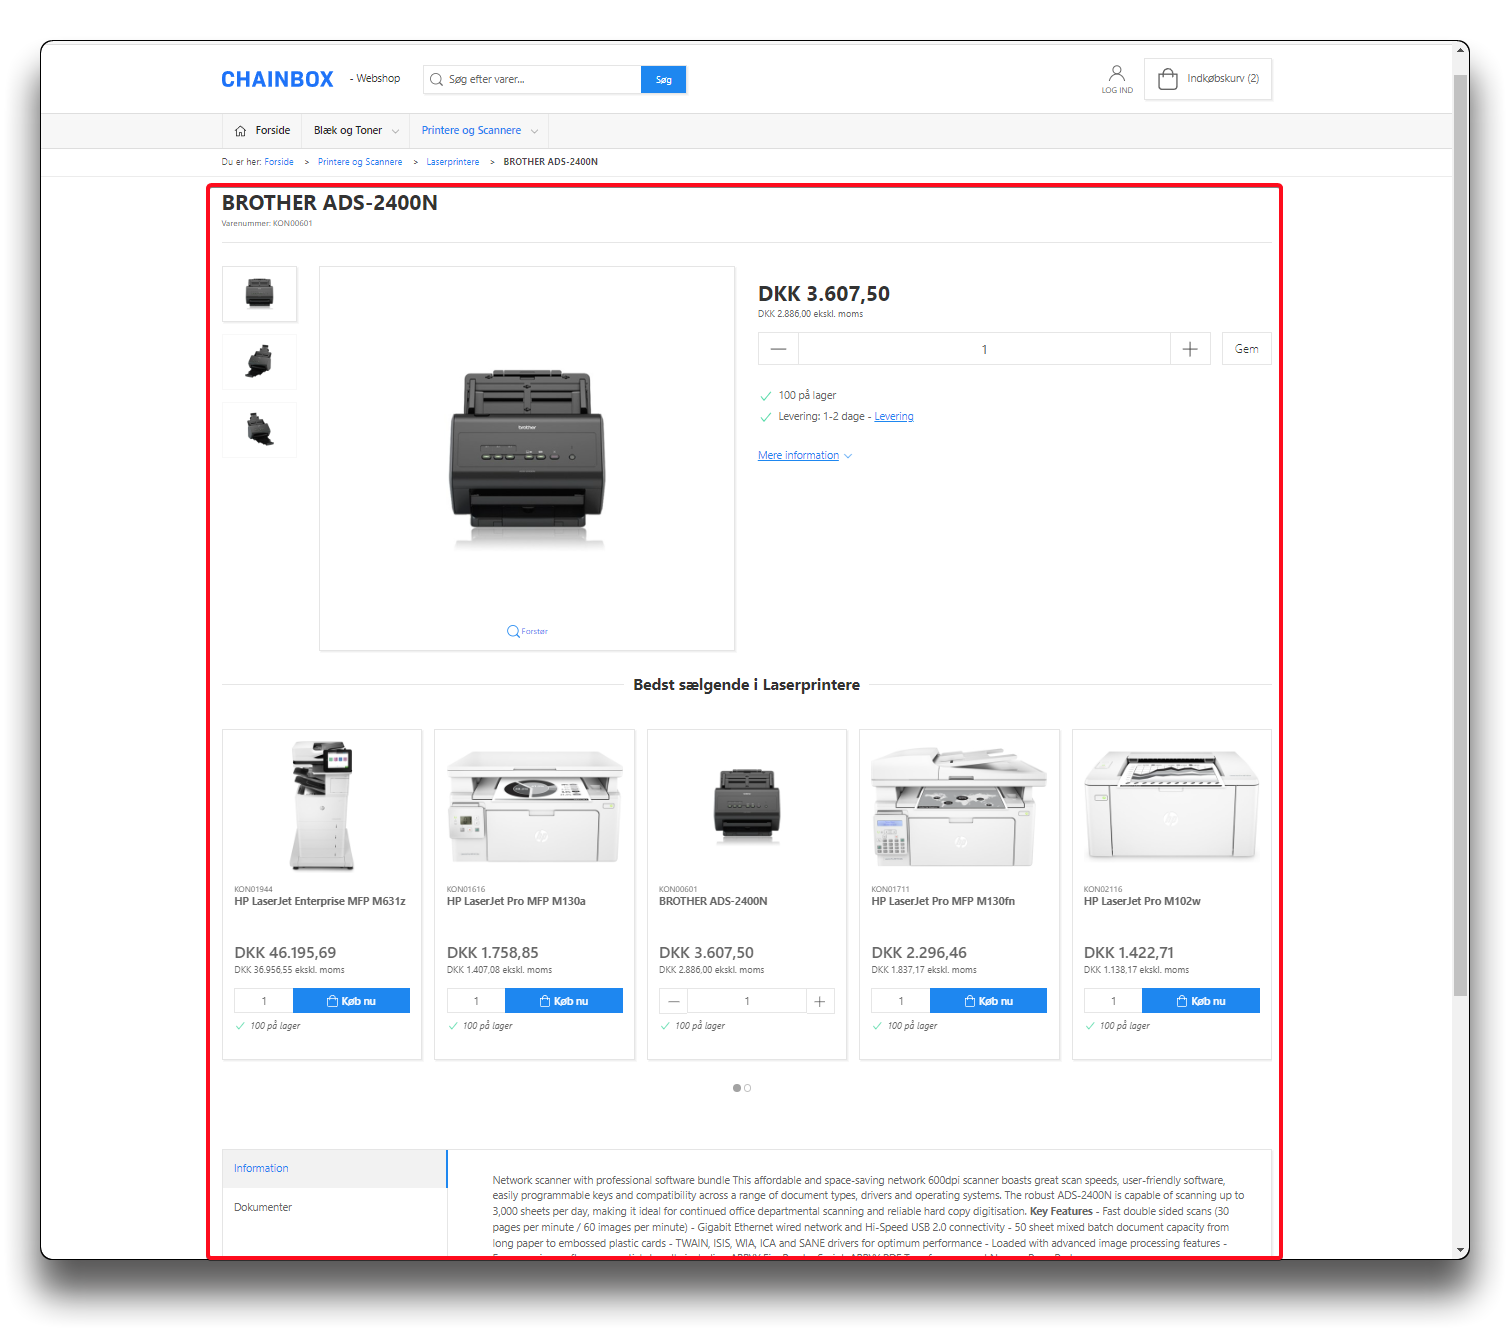Open HP LaserJet Pro M102w image
This screenshot has height=1332, width=1510.
(1172, 805)
